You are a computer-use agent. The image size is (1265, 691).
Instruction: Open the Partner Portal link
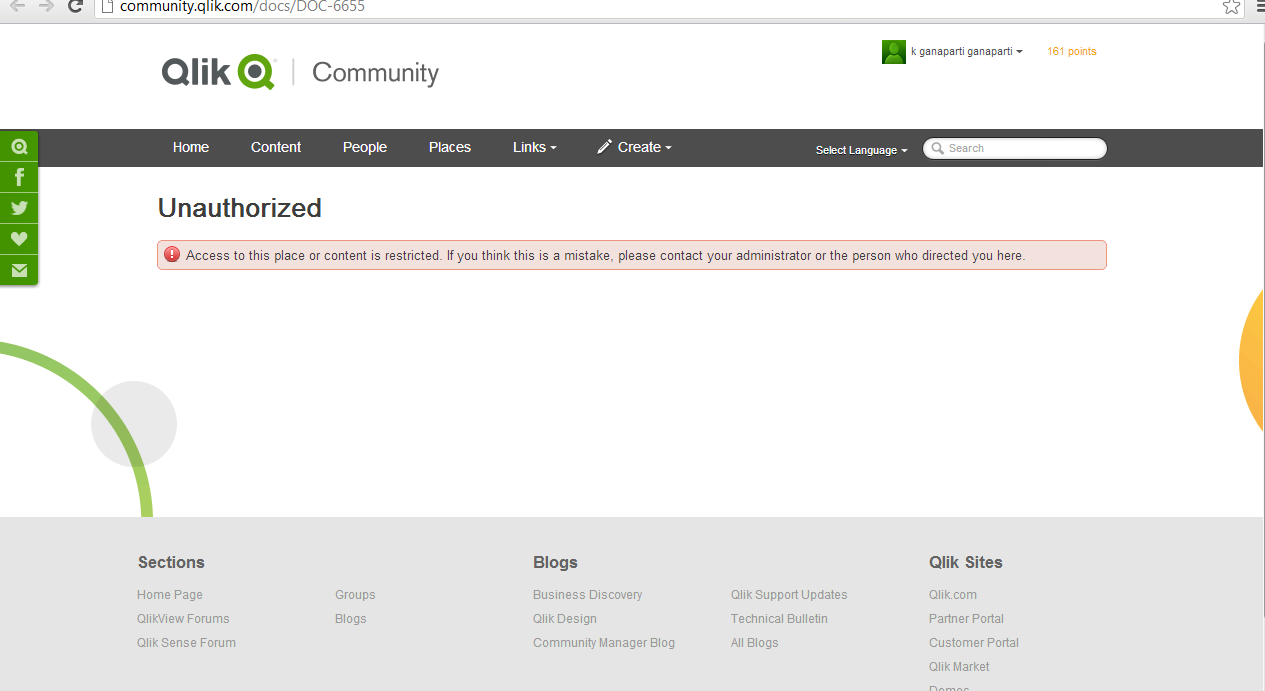966,619
